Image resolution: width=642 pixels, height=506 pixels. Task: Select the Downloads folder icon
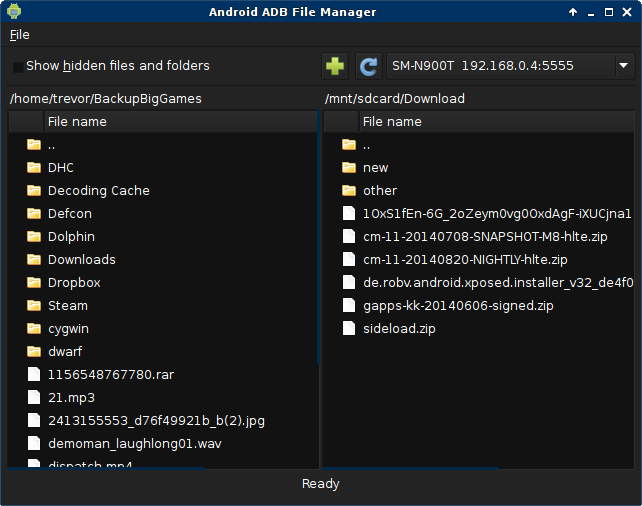coord(34,259)
